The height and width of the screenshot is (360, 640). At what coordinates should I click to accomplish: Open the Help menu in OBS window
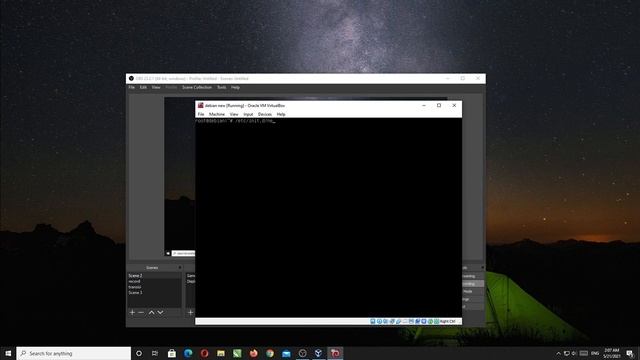click(x=236, y=87)
